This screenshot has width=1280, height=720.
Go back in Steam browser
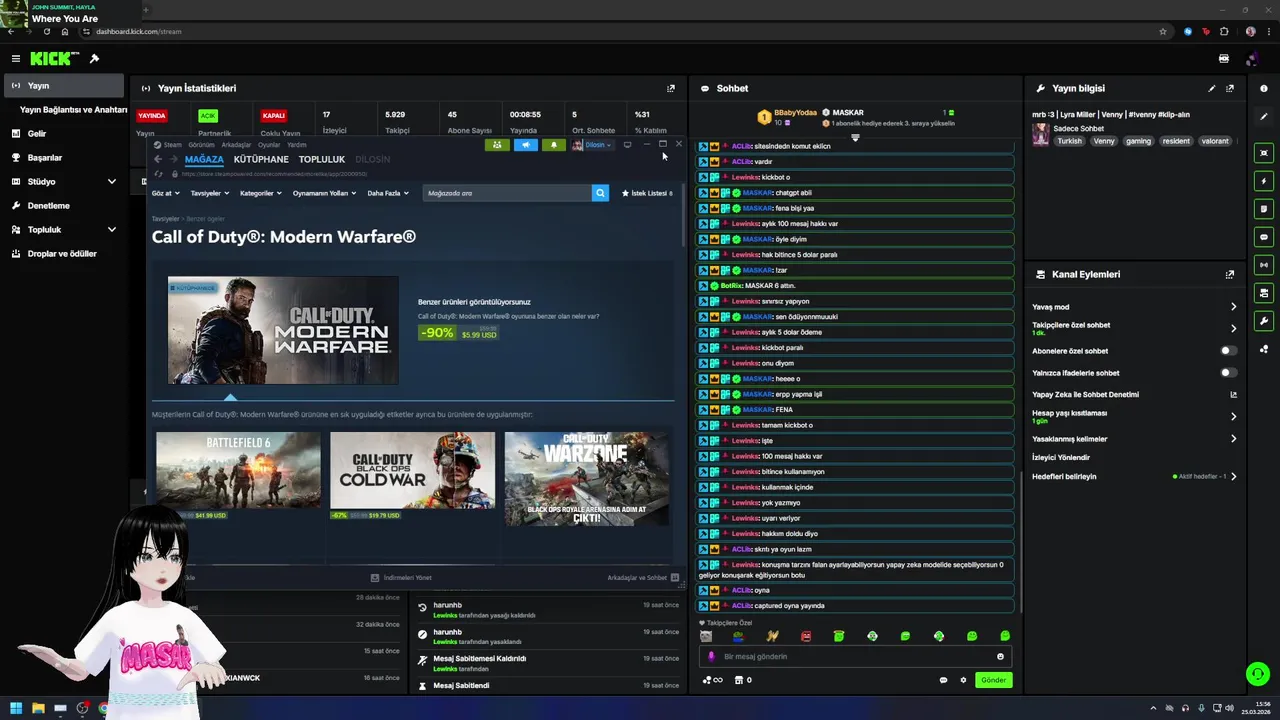coord(157,159)
